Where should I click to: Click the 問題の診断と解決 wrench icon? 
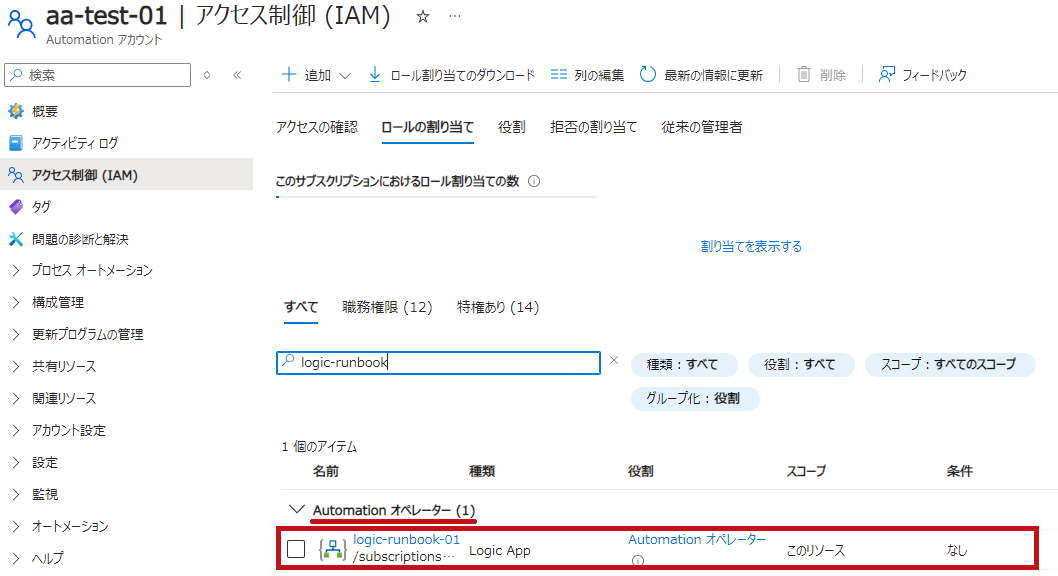pyautogui.click(x=16, y=239)
